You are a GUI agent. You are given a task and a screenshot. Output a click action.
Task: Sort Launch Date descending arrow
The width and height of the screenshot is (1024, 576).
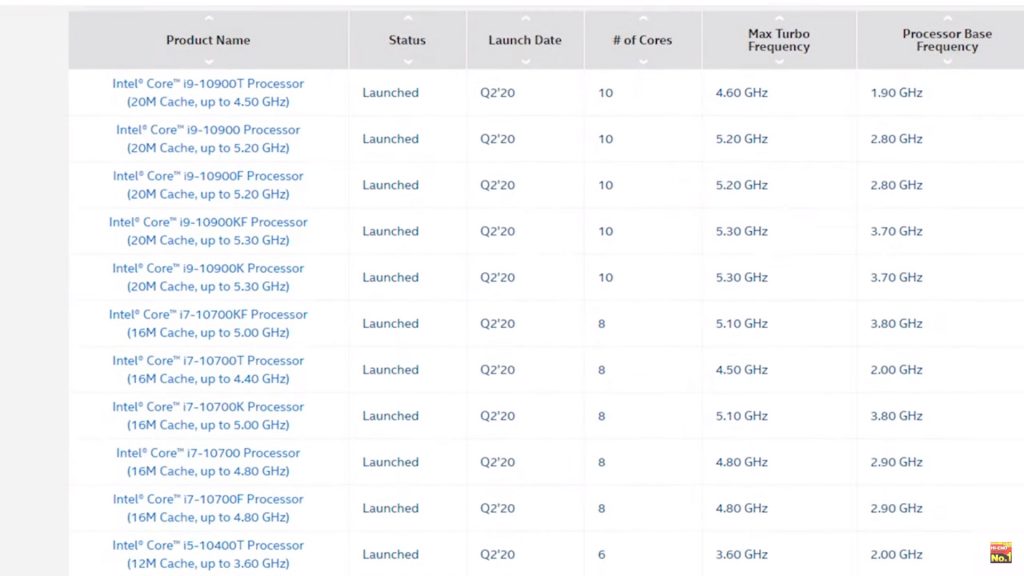(x=525, y=62)
